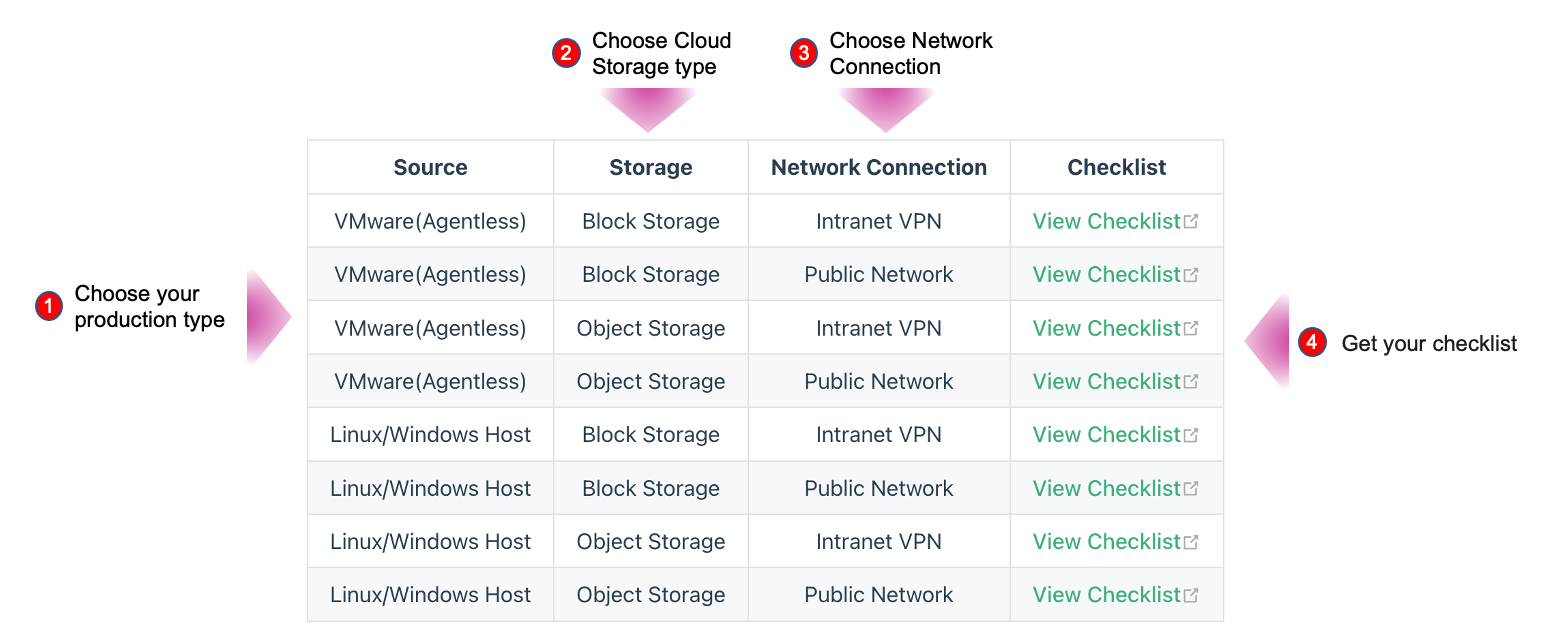Image resolution: width=1544 pixels, height=639 pixels.
Task: Click the red step 2 badge
Action: pyautogui.click(x=566, y=53)
